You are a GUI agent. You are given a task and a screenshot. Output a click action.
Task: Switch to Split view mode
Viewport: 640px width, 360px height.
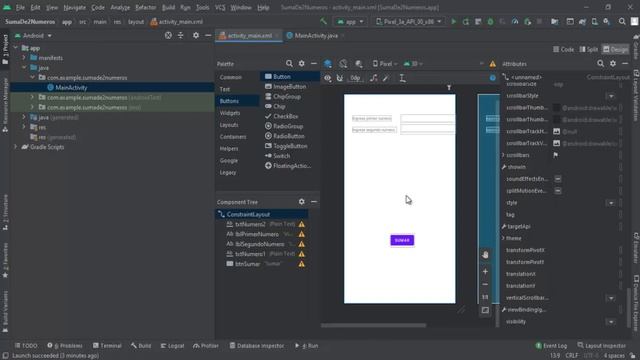[589, 49]
